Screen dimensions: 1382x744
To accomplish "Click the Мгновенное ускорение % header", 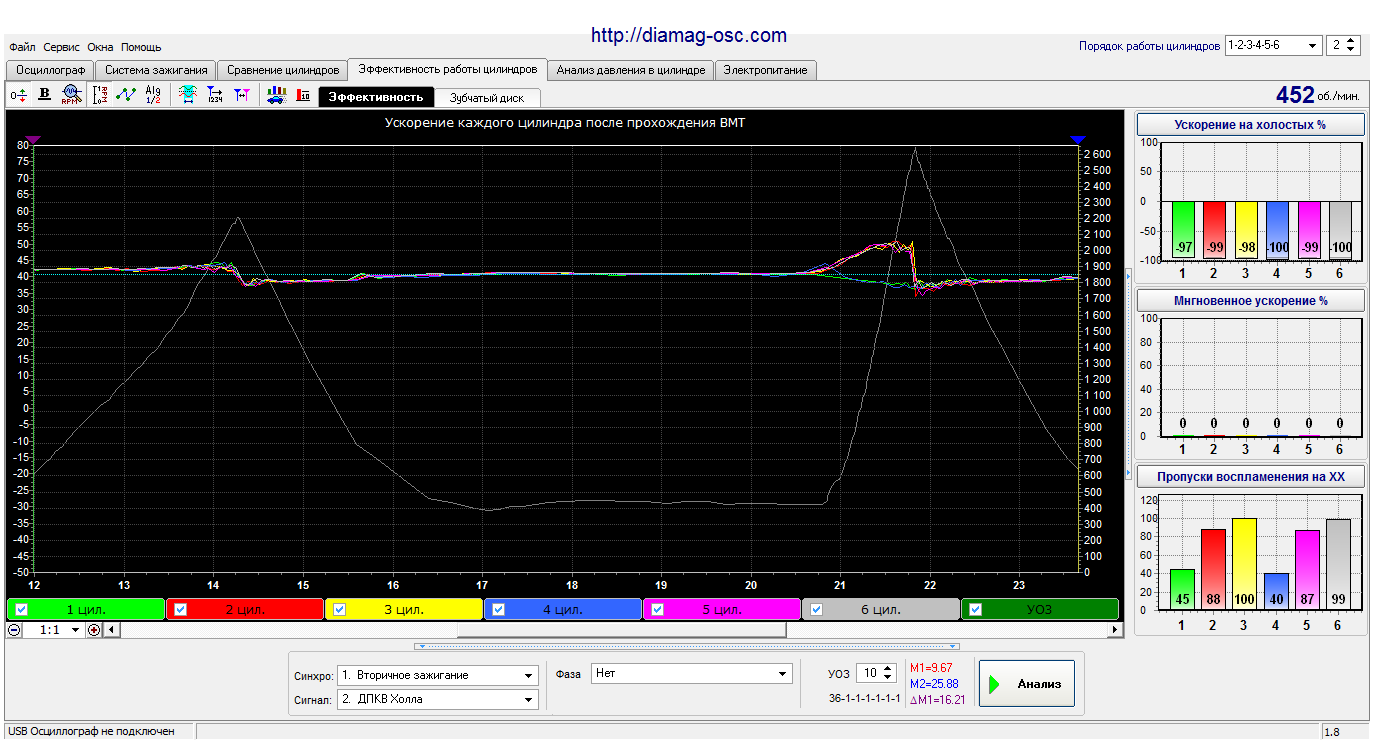I will [x=1250, y=300].
